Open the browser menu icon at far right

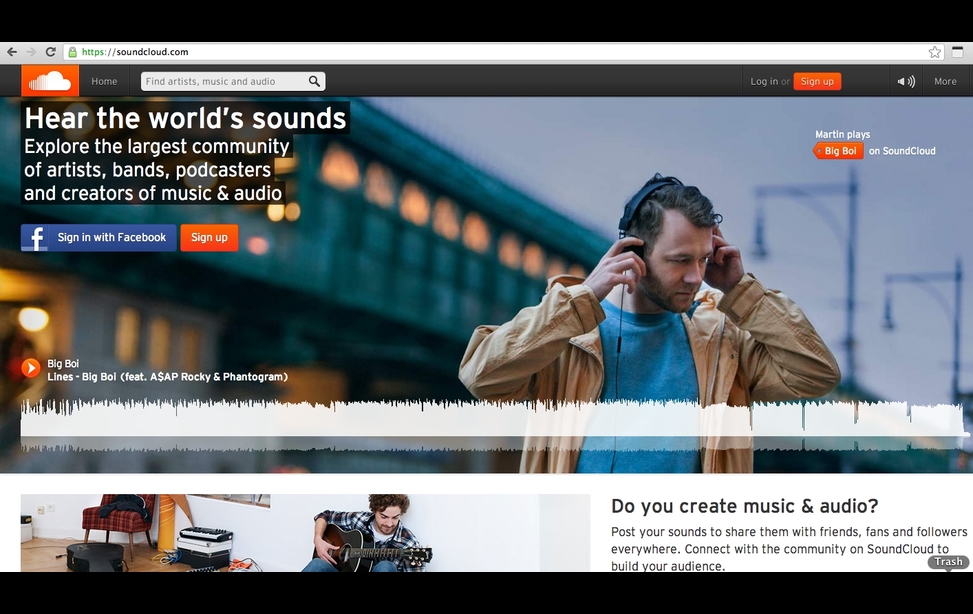pos(958,52)
